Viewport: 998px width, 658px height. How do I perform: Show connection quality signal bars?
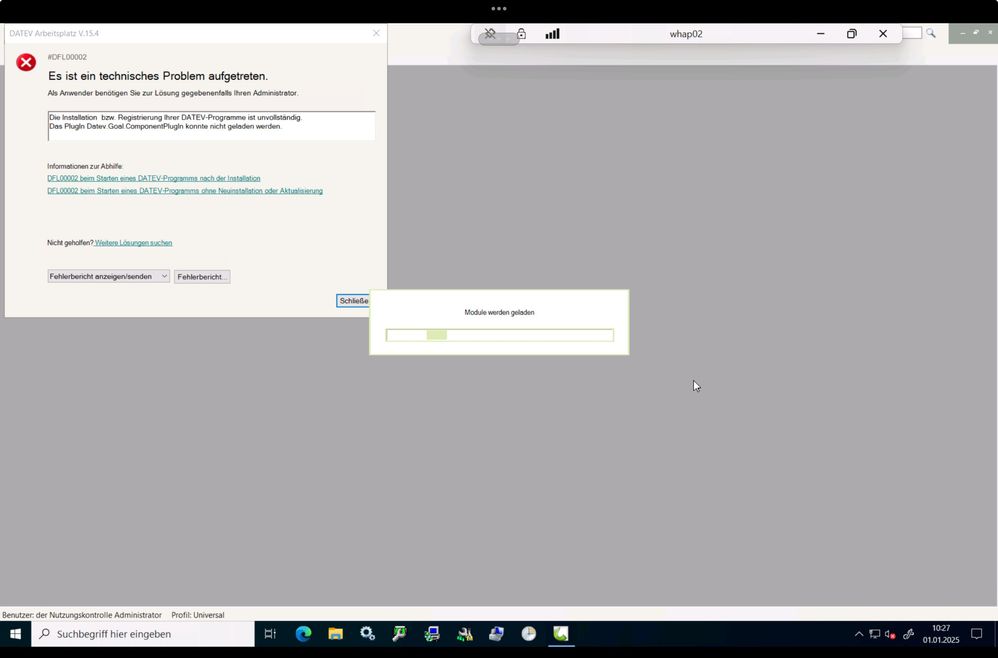(552, 34)
